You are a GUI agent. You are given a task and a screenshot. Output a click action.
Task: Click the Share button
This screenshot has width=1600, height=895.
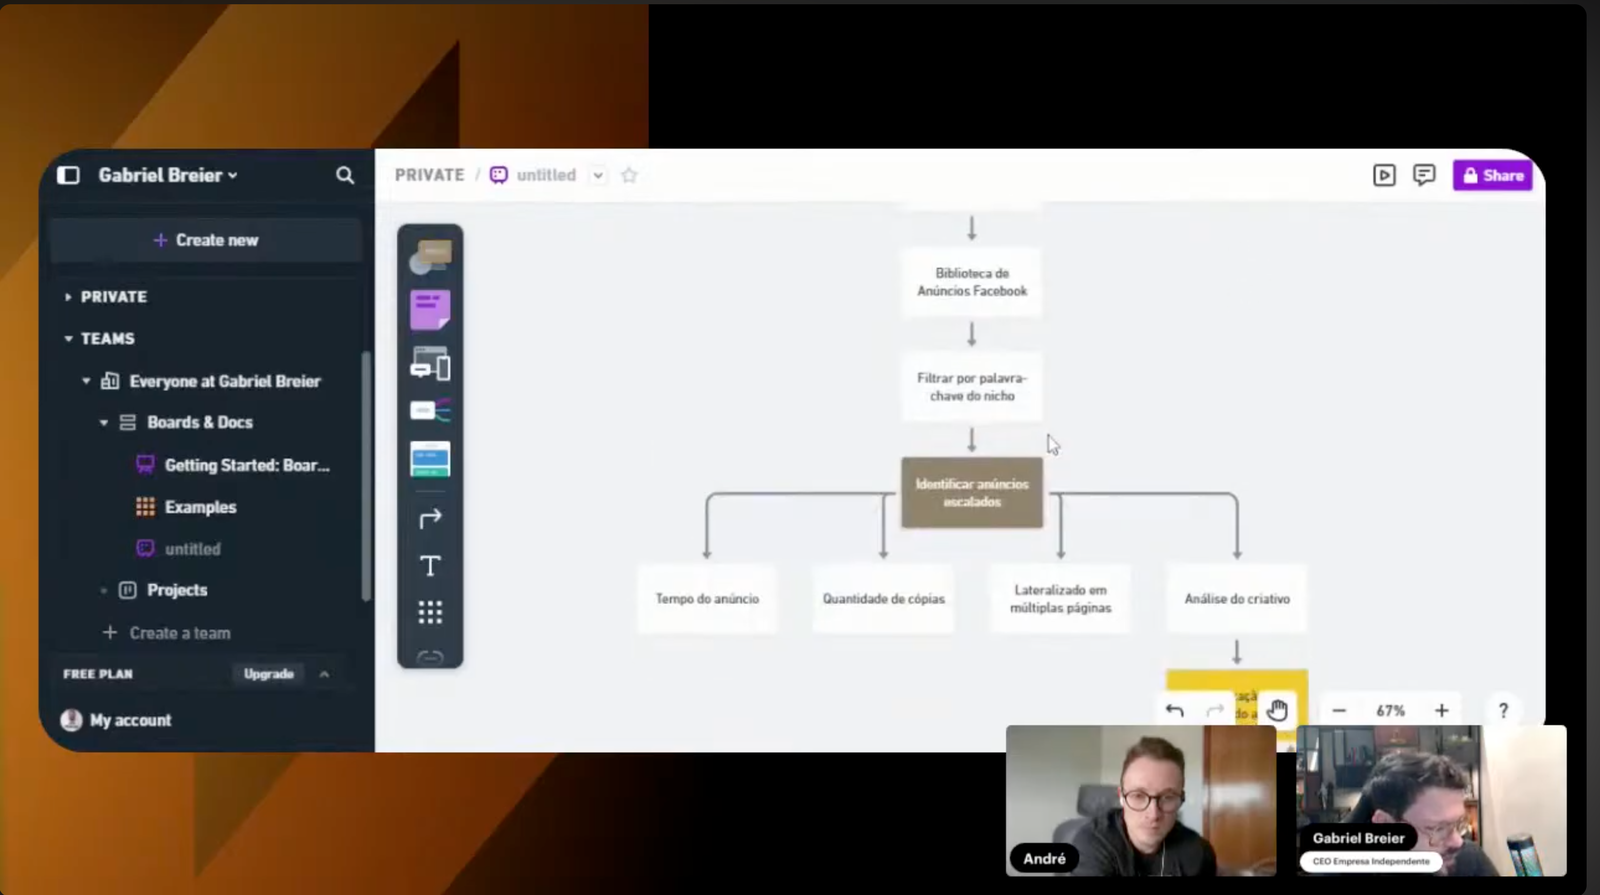(1492, 176)
